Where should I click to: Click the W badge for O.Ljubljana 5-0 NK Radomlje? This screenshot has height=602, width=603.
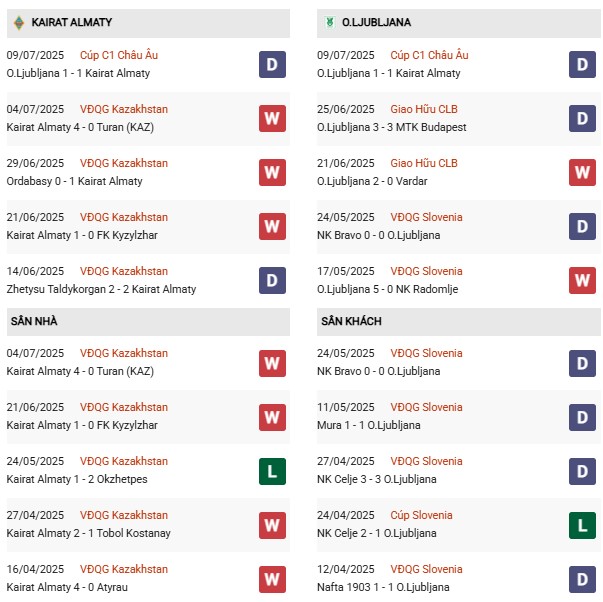(x=583, y=280)
